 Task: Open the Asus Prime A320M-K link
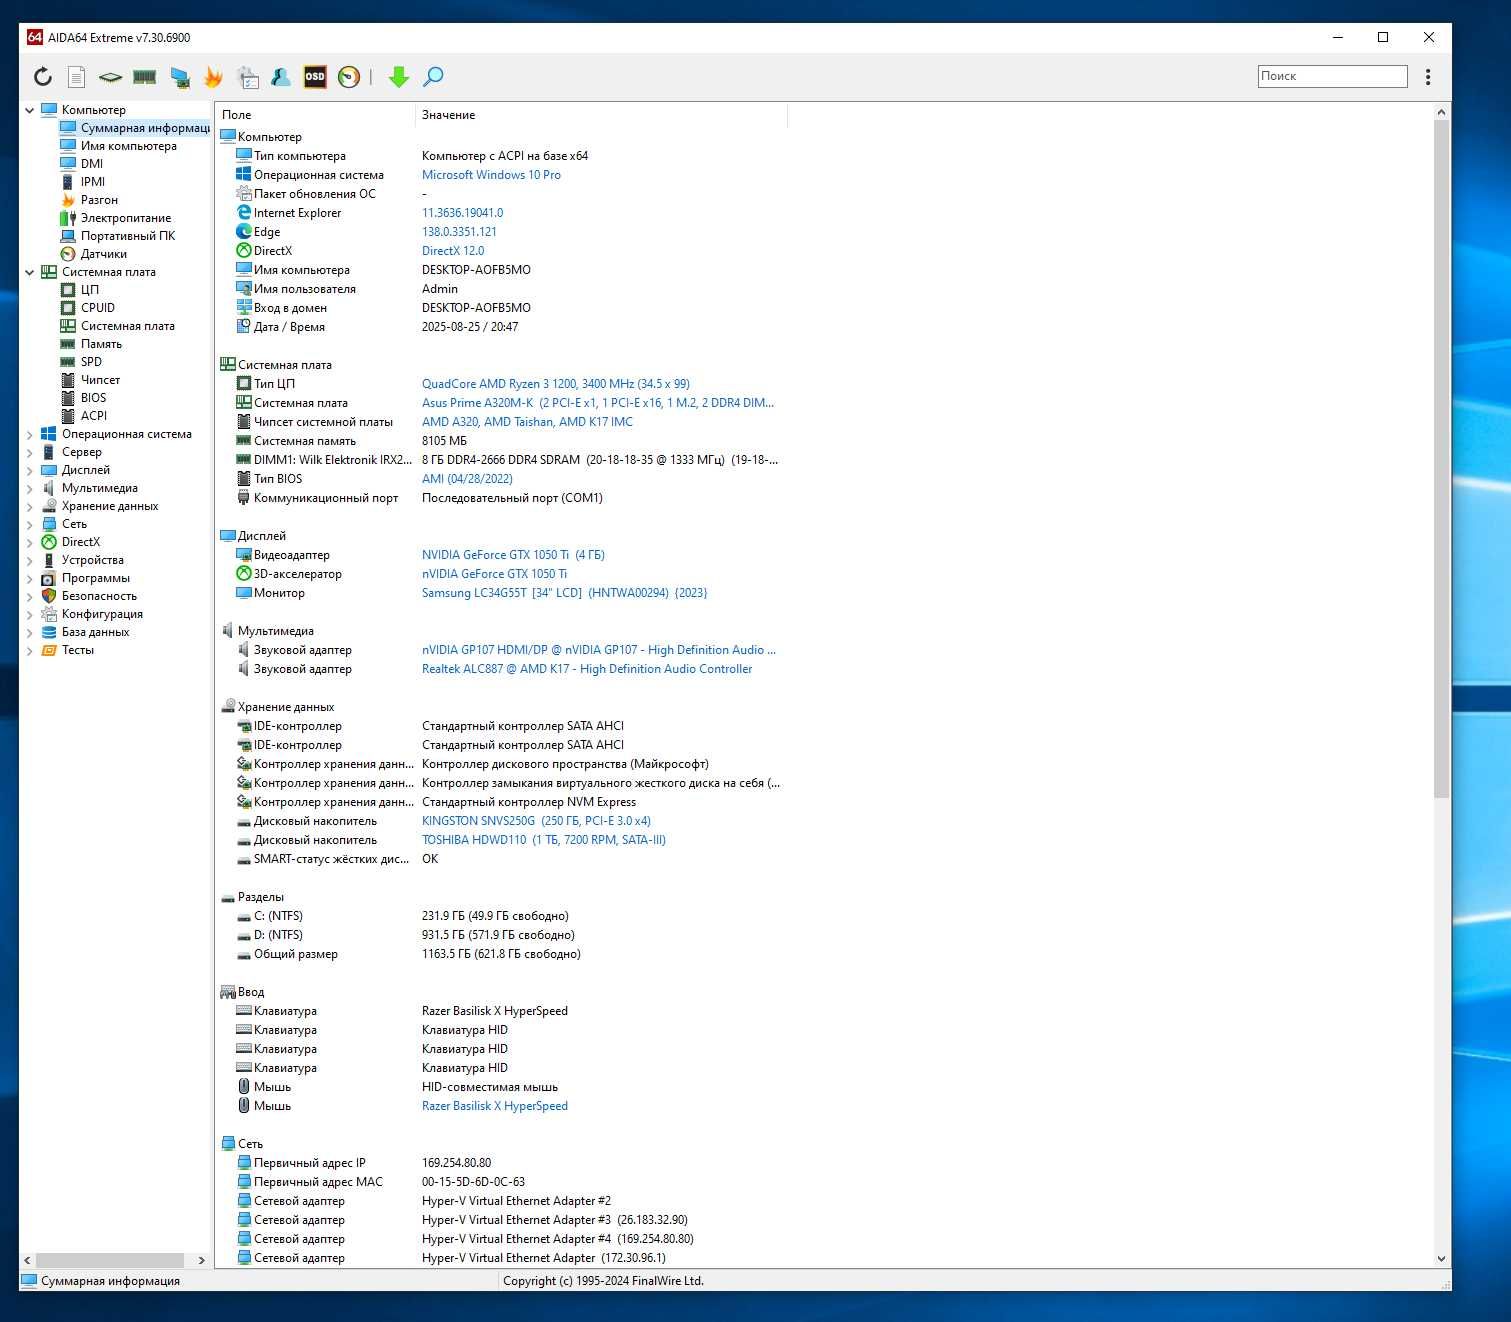pos(598,403)
